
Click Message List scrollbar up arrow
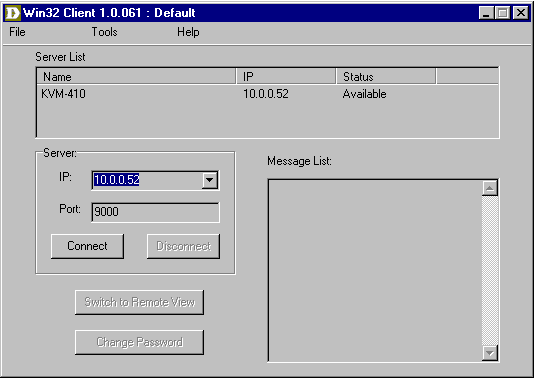tap(490, 188)
